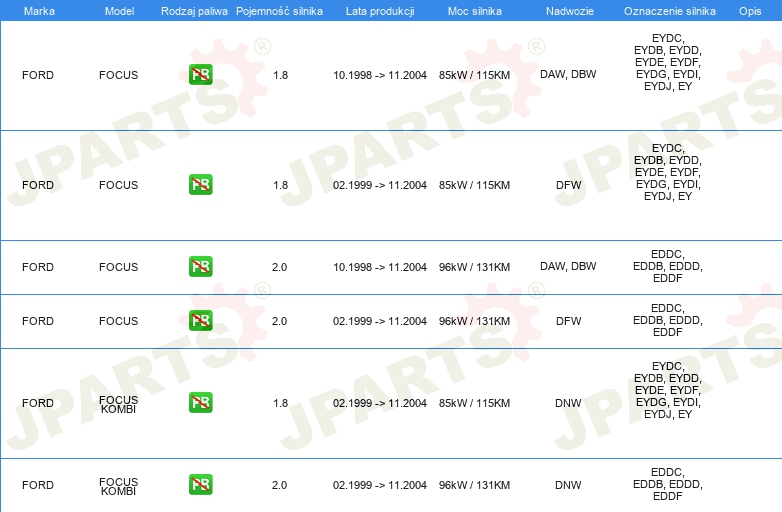The width and height of the screenshot is (782, 512).
Task: Click the Marka column header
Action: [39, 11]
